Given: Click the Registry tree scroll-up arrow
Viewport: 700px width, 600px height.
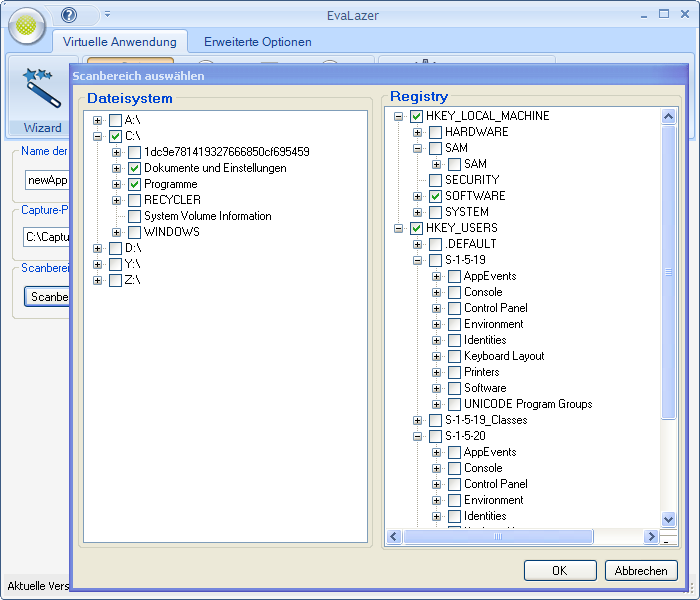Looking at the screenshot, I should click(x=669, y=116).
